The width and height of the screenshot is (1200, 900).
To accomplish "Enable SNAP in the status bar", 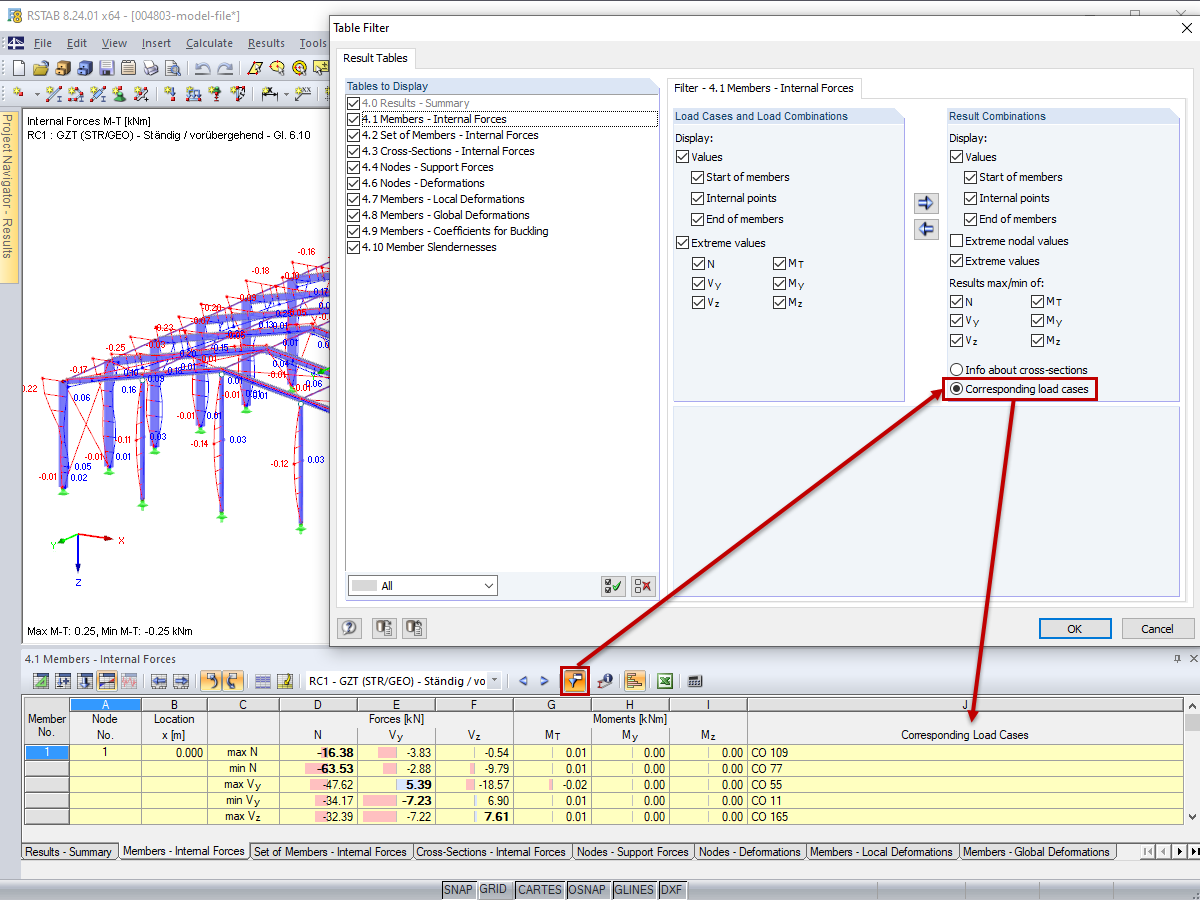I will tap(458, 889).
